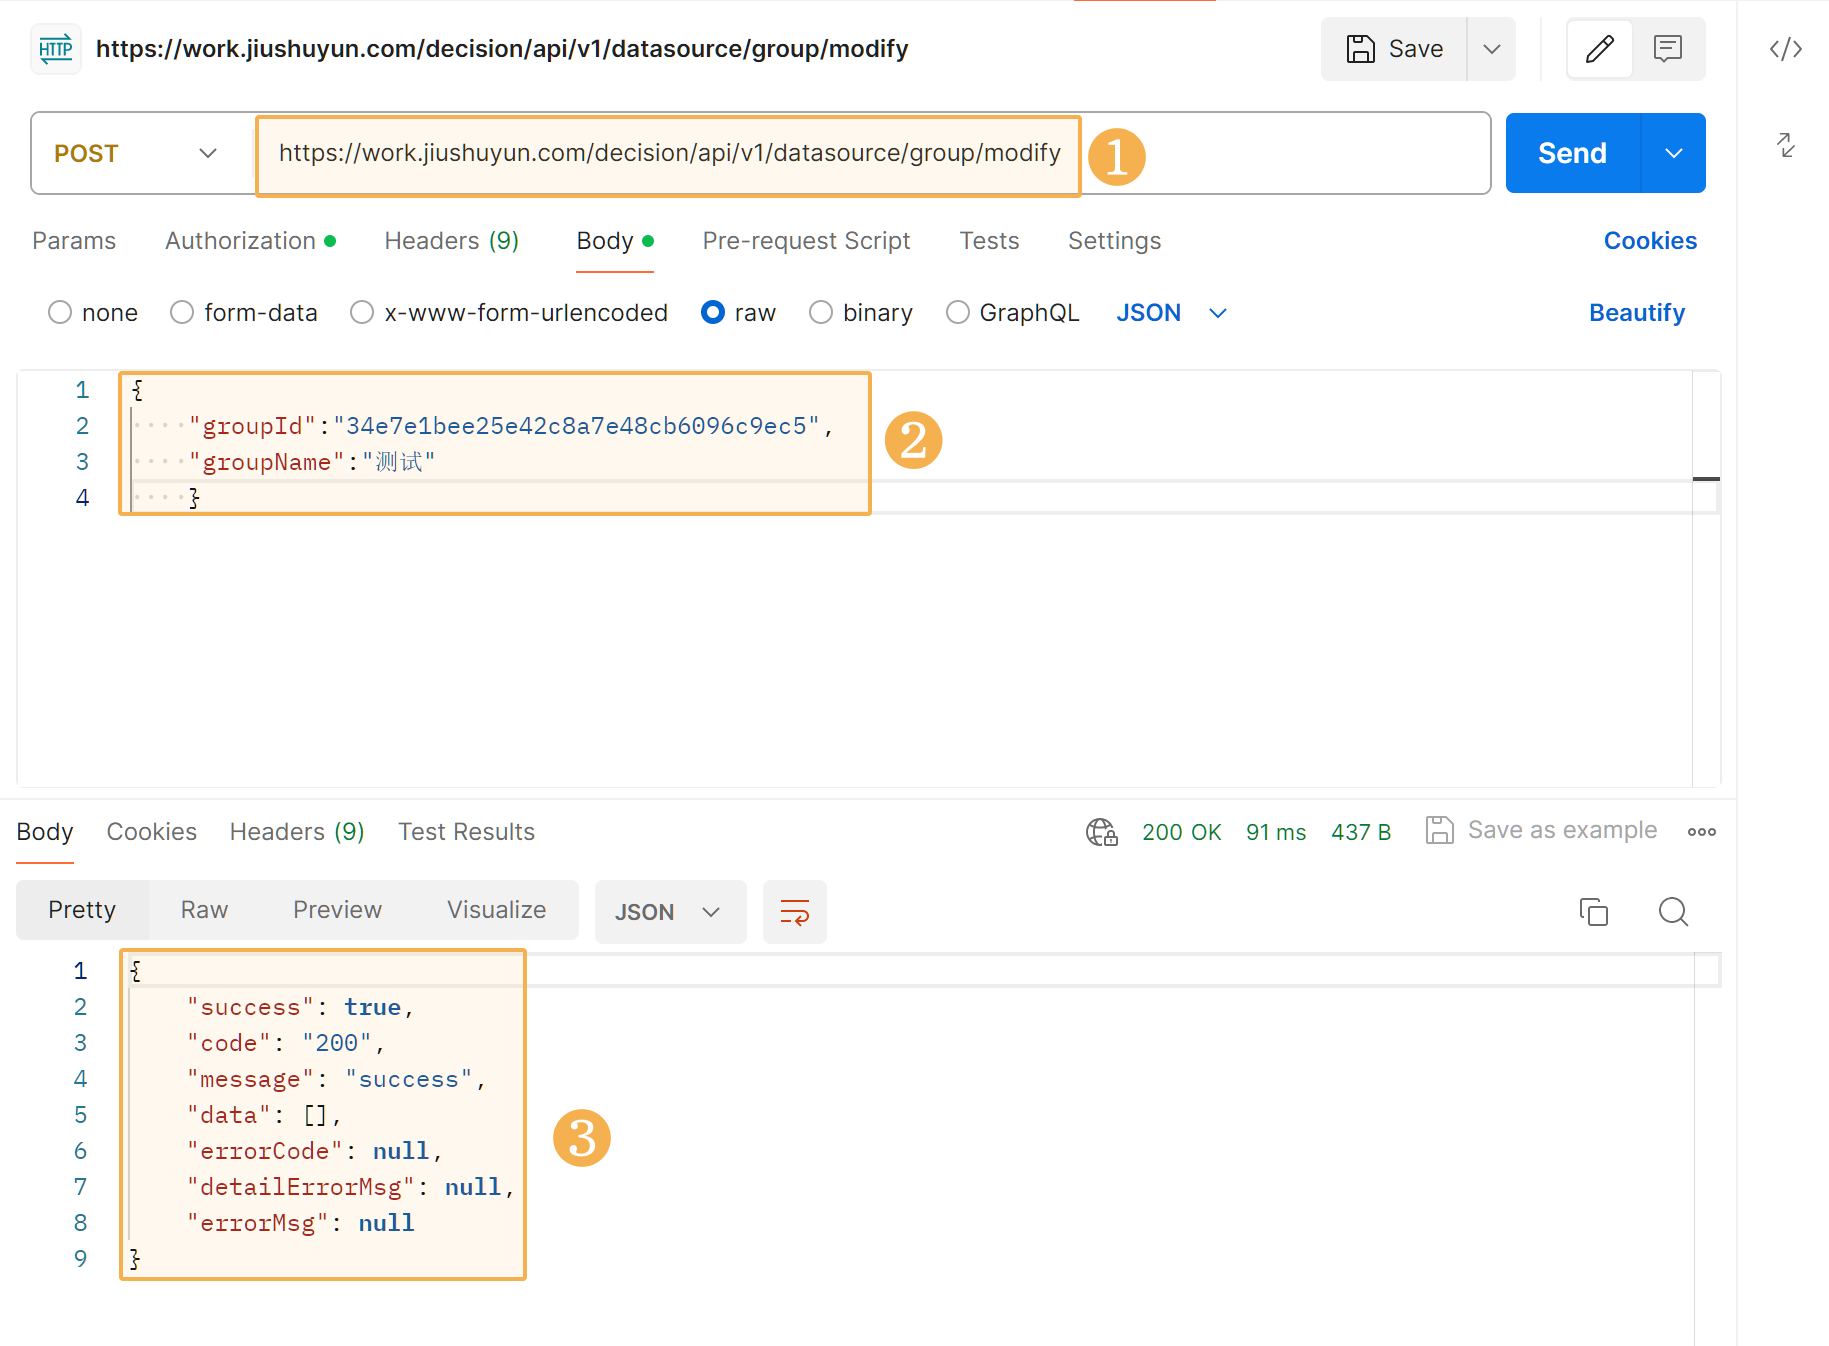Open the response more options ellipsis
Image resolution: width=1829 pixels, height=1346 pixels.
coord(1701,832)
